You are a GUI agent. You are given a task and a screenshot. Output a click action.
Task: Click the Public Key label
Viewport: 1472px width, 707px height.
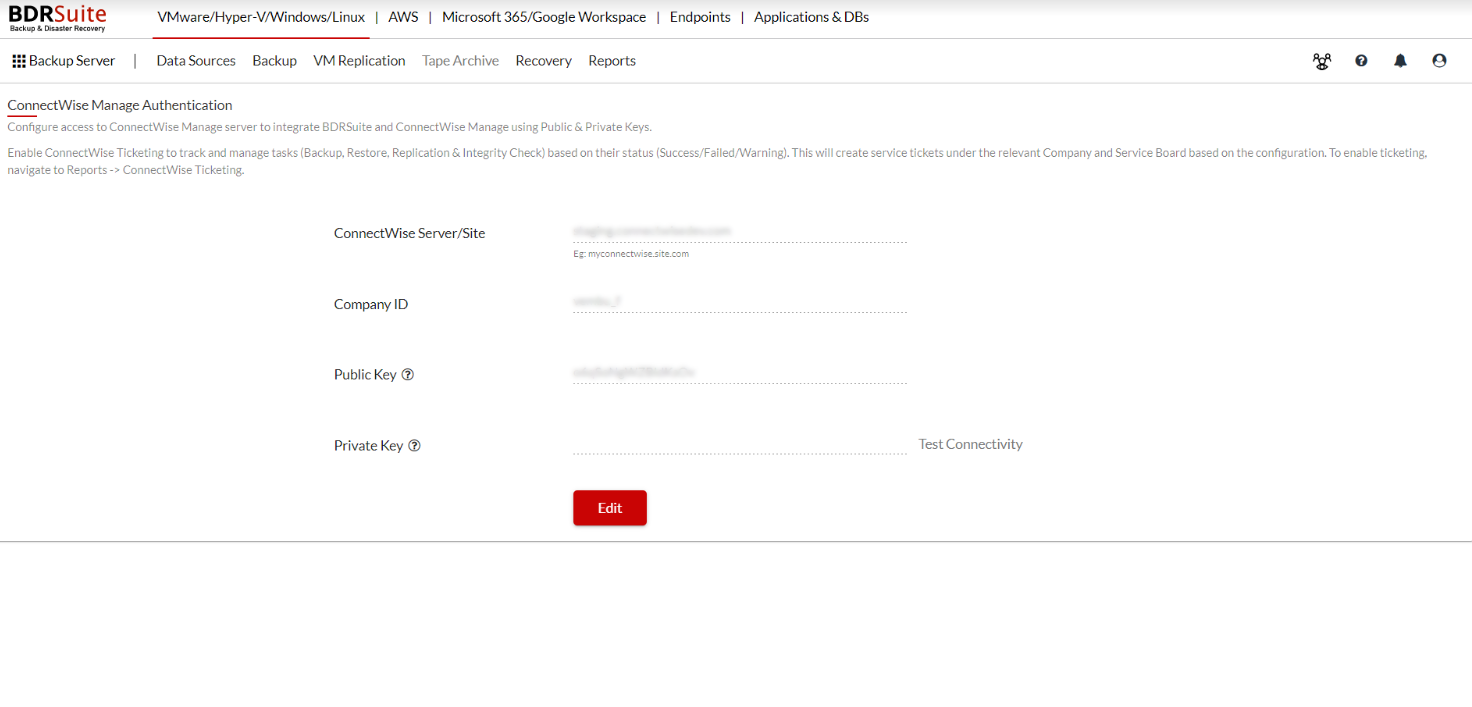pyautogui.click(x=365, y=375)
